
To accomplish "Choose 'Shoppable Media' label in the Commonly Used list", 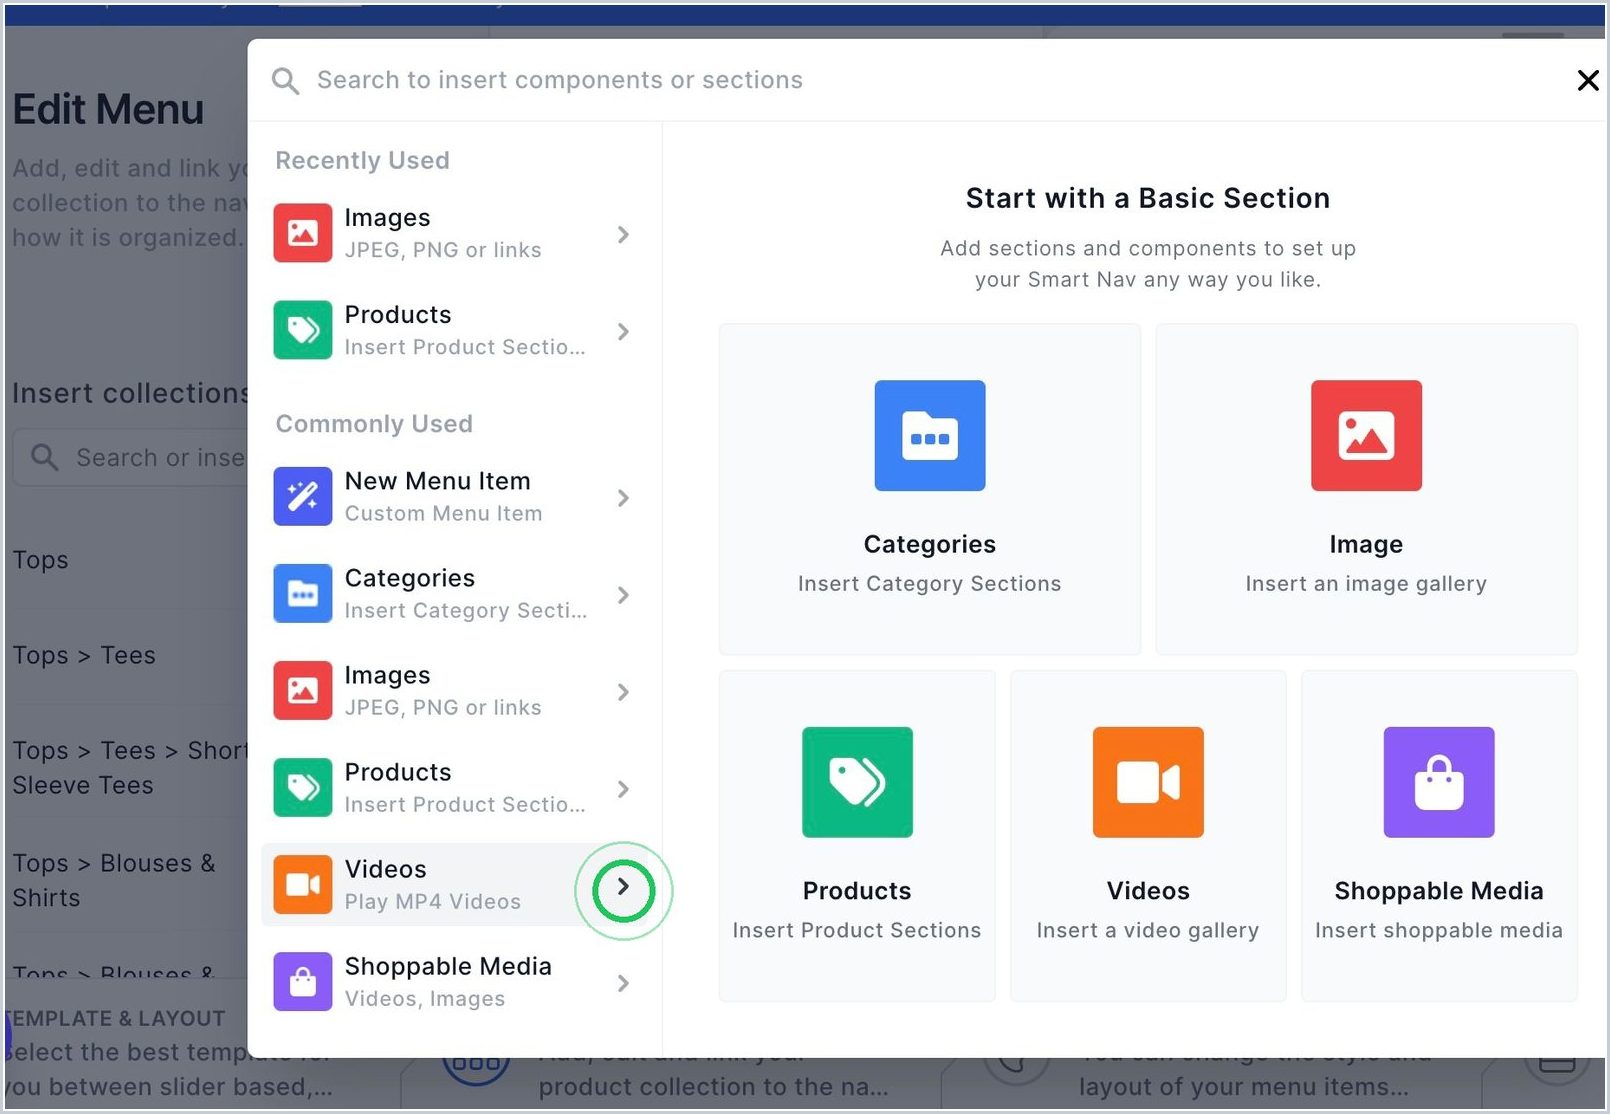I will [448, 967].
